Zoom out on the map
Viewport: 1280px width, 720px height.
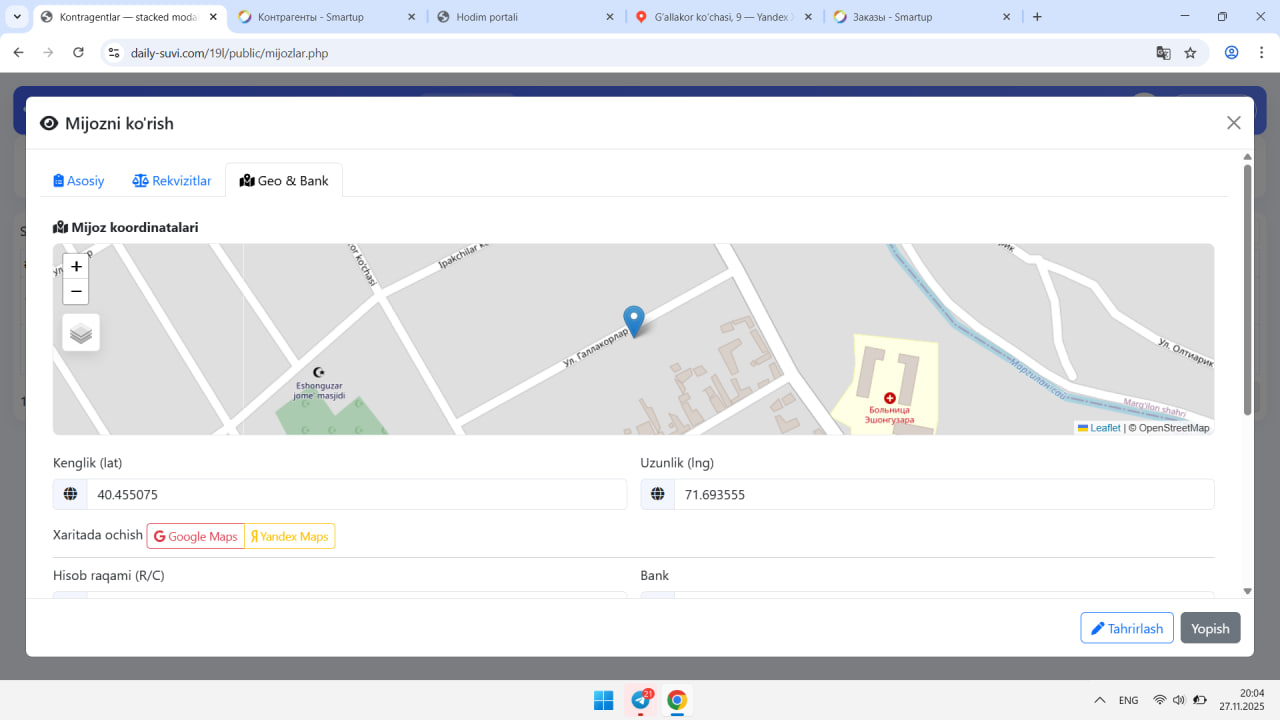76,292
